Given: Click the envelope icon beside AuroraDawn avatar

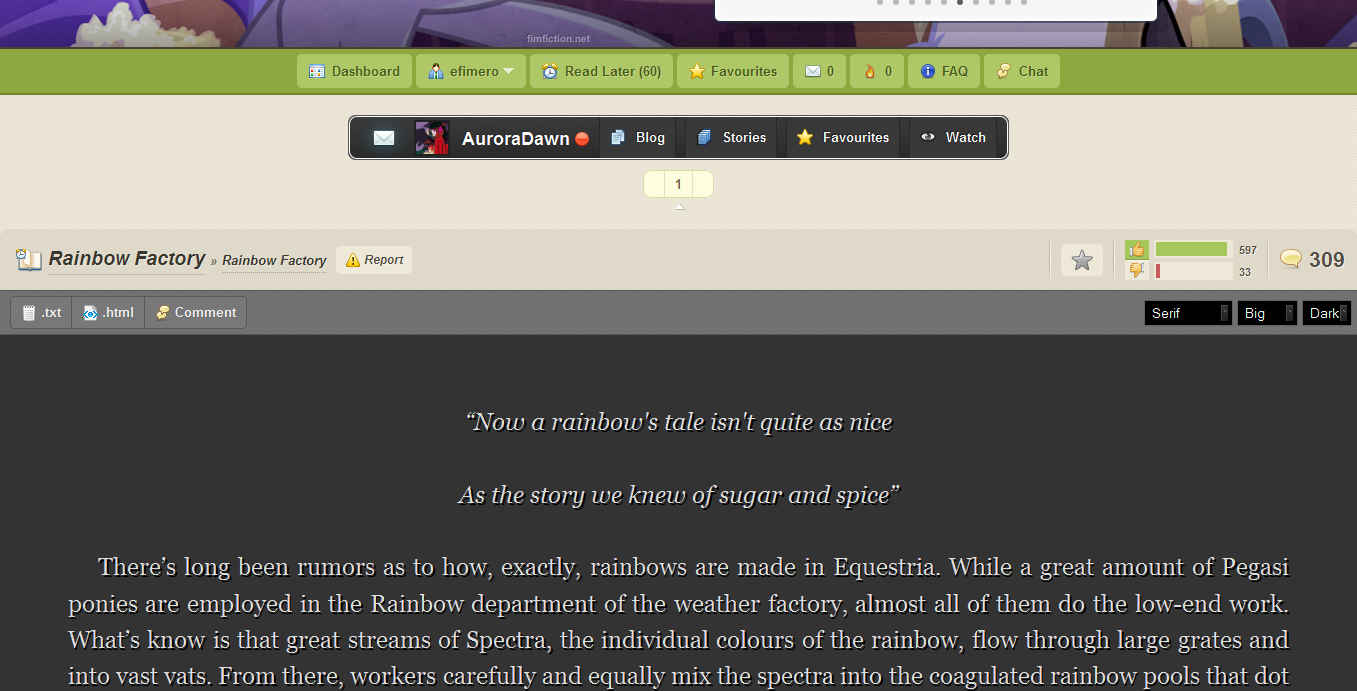Looking at the screenshot, I should 384,138.
